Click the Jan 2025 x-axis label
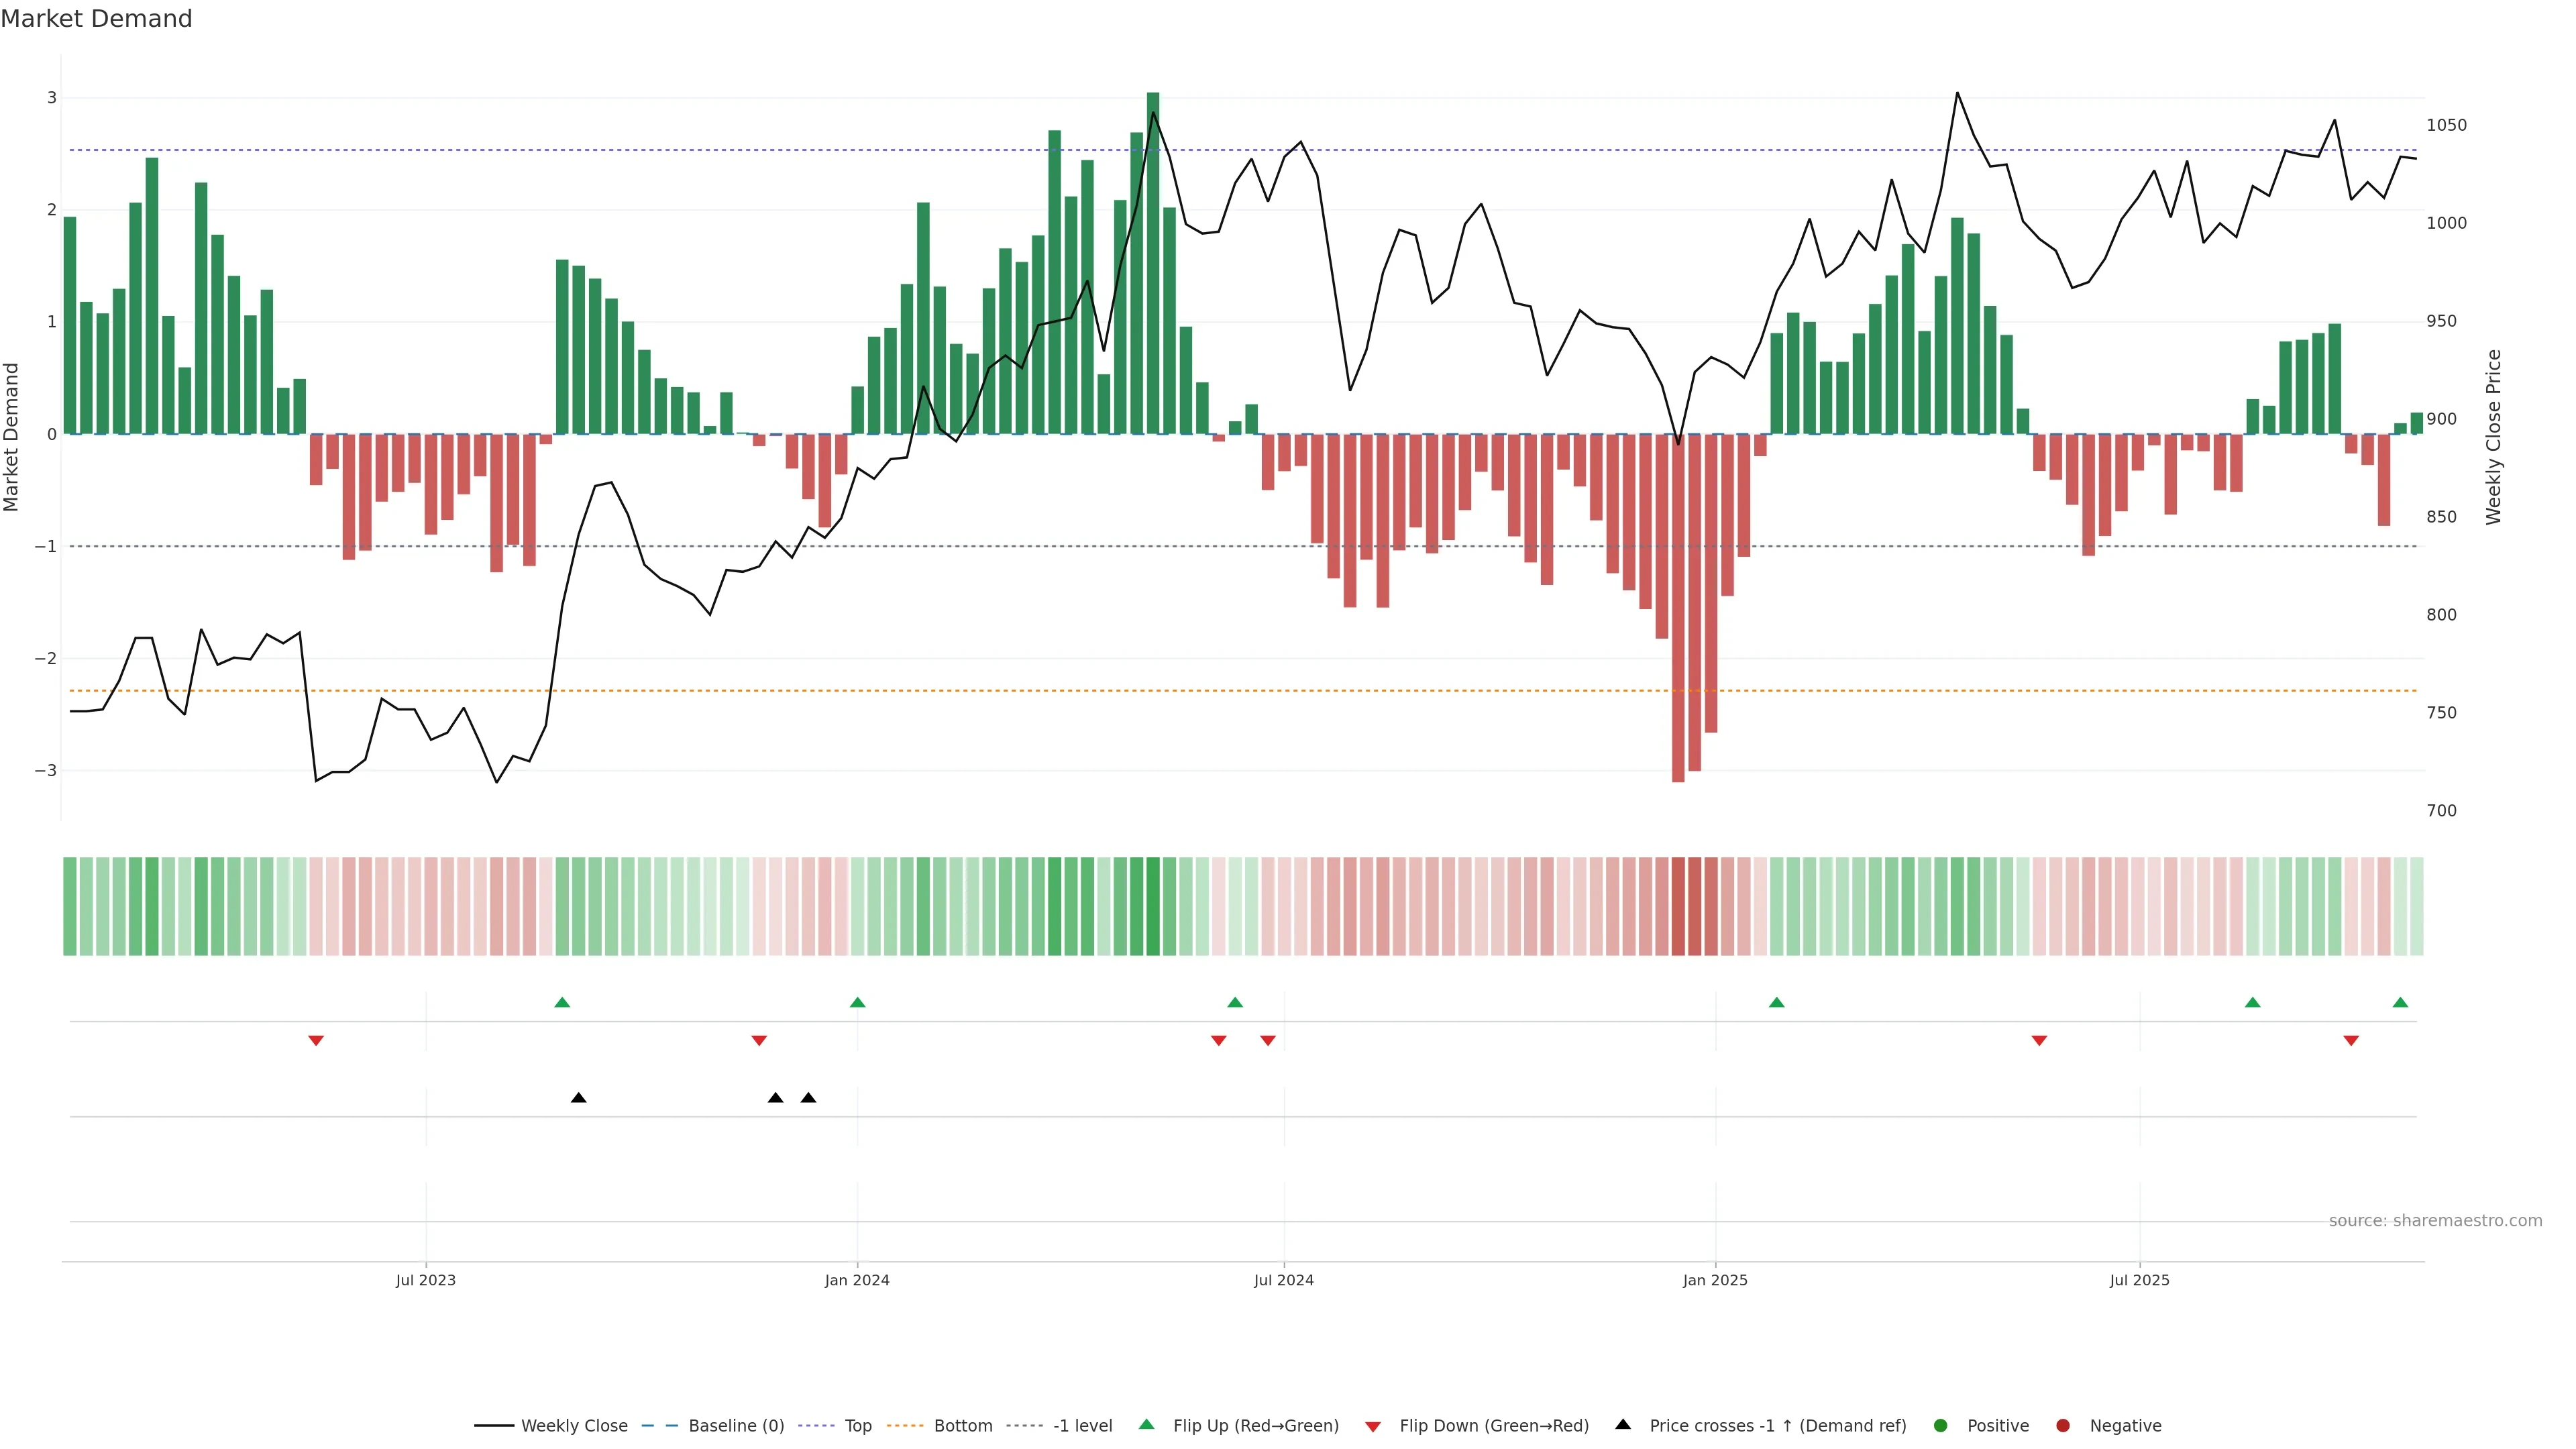Image resolution: width=2576 pixels, height=1449 pixels. tap(1715, 1280)
